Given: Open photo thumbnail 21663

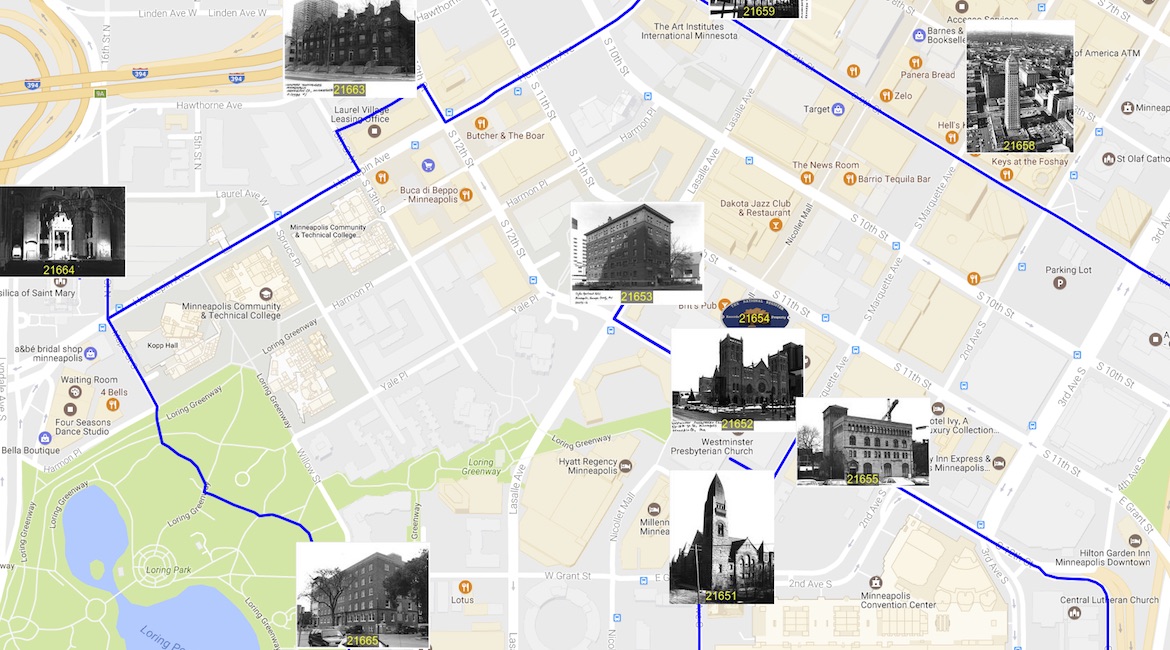Looking at the screenshot, I should click(350, 46).
